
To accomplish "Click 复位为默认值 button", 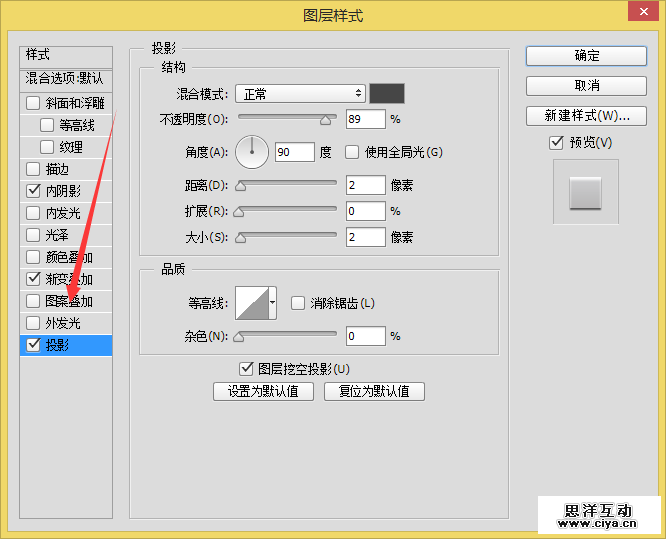I will (x=374, y=391).
